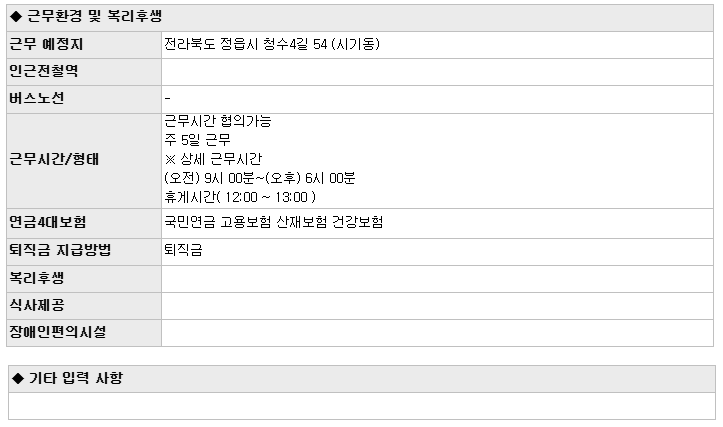This screenshot has width=723, height=427.
Task: Select the 연금4대보험 label cell
Action: coord(84,223)
